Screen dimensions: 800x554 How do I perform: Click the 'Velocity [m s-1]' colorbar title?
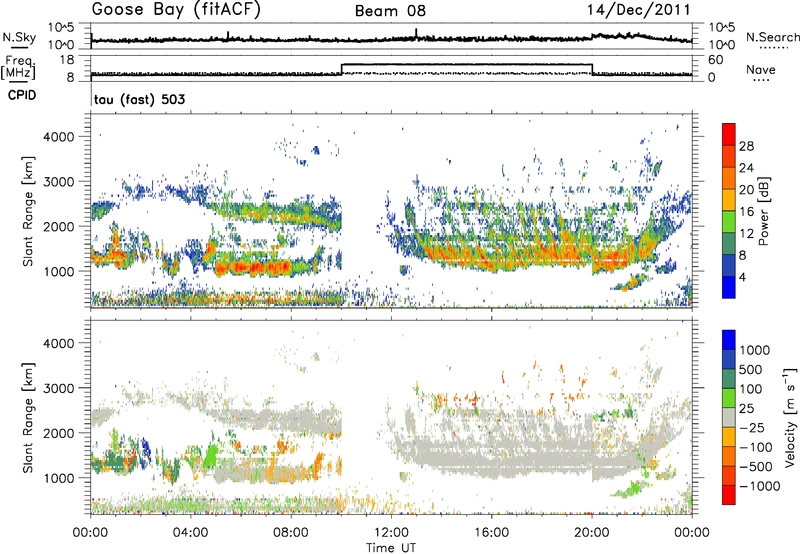point(790,417)
